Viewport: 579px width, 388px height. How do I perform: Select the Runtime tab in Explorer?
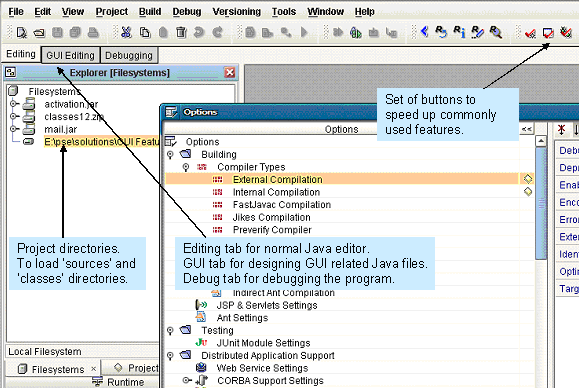pos(118,382)
